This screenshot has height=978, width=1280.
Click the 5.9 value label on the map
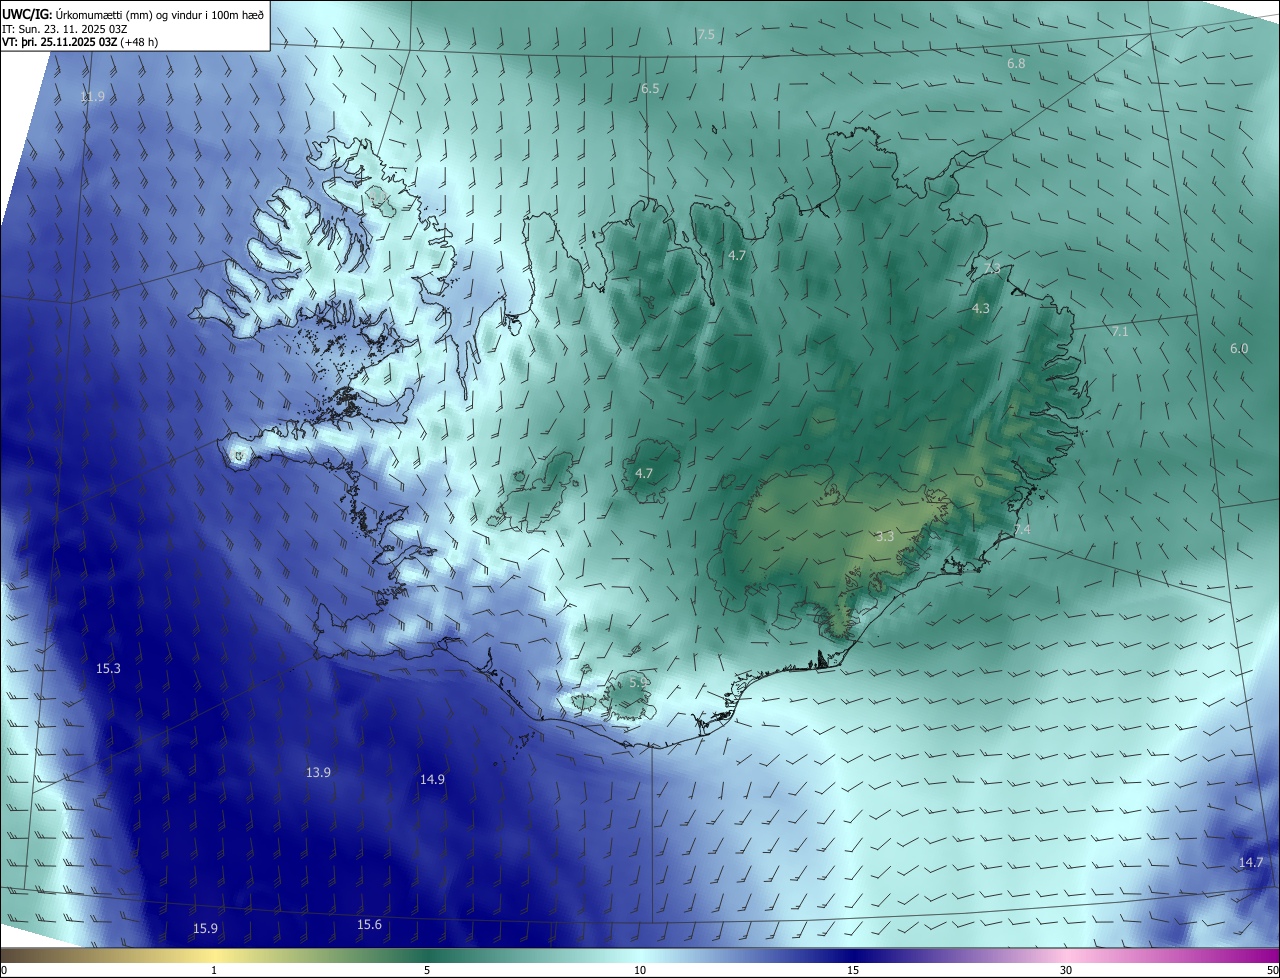pos(640,683)
